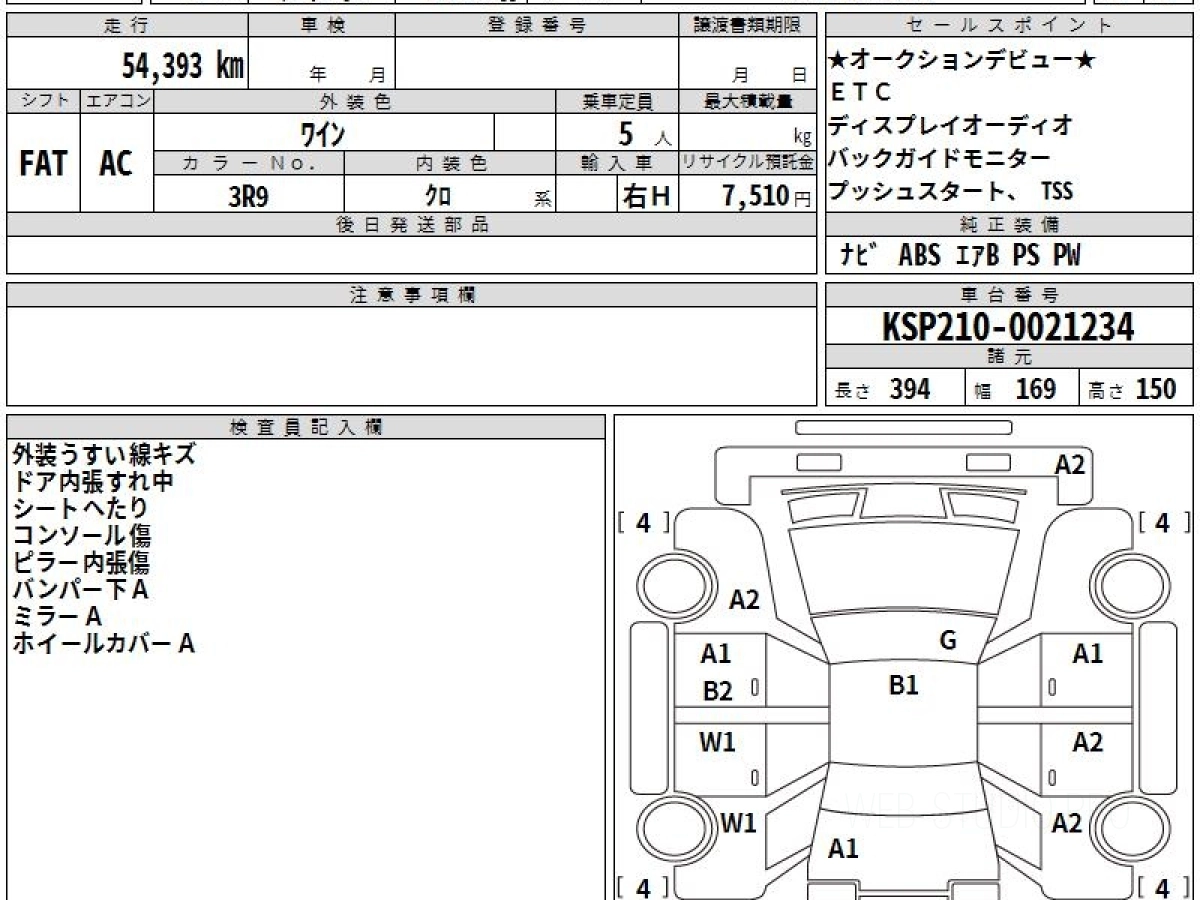Viewport: 1200px width, 900px height.
Task: Select the seating capacity 5 人
Action: (x=644, y=133)
